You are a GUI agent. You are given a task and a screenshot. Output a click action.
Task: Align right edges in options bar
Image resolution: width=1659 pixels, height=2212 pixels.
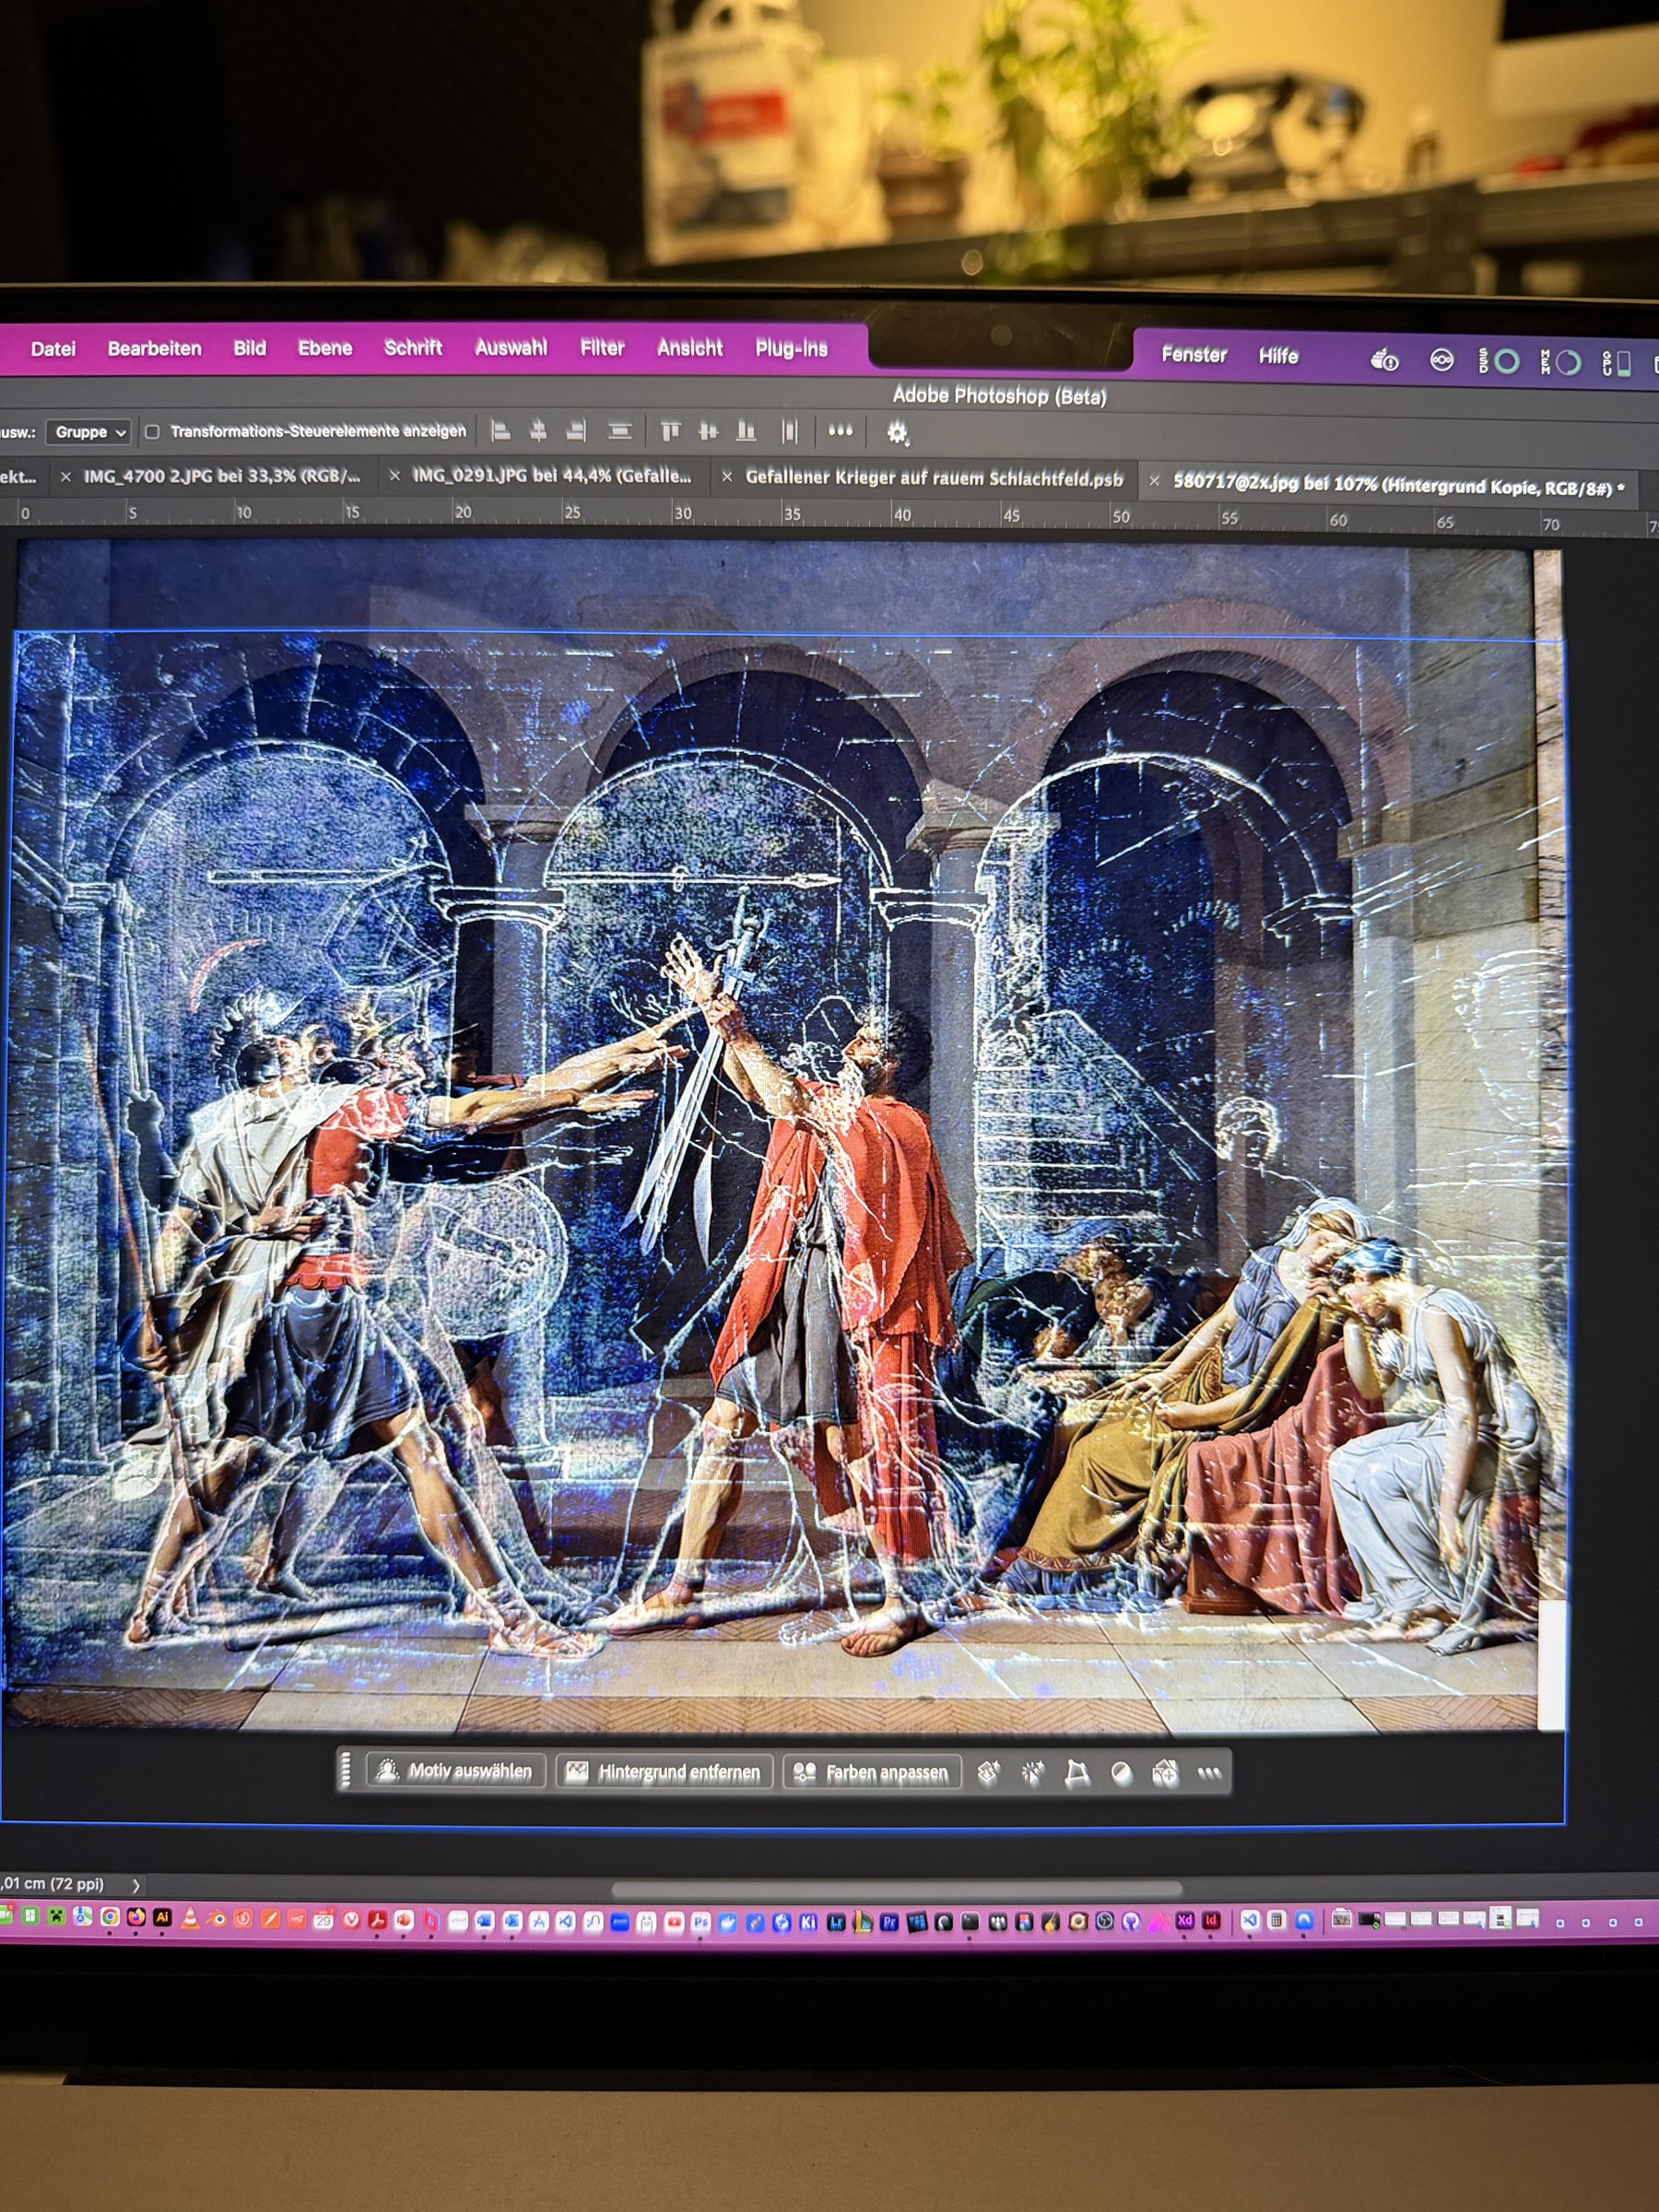tap(576, 431)
